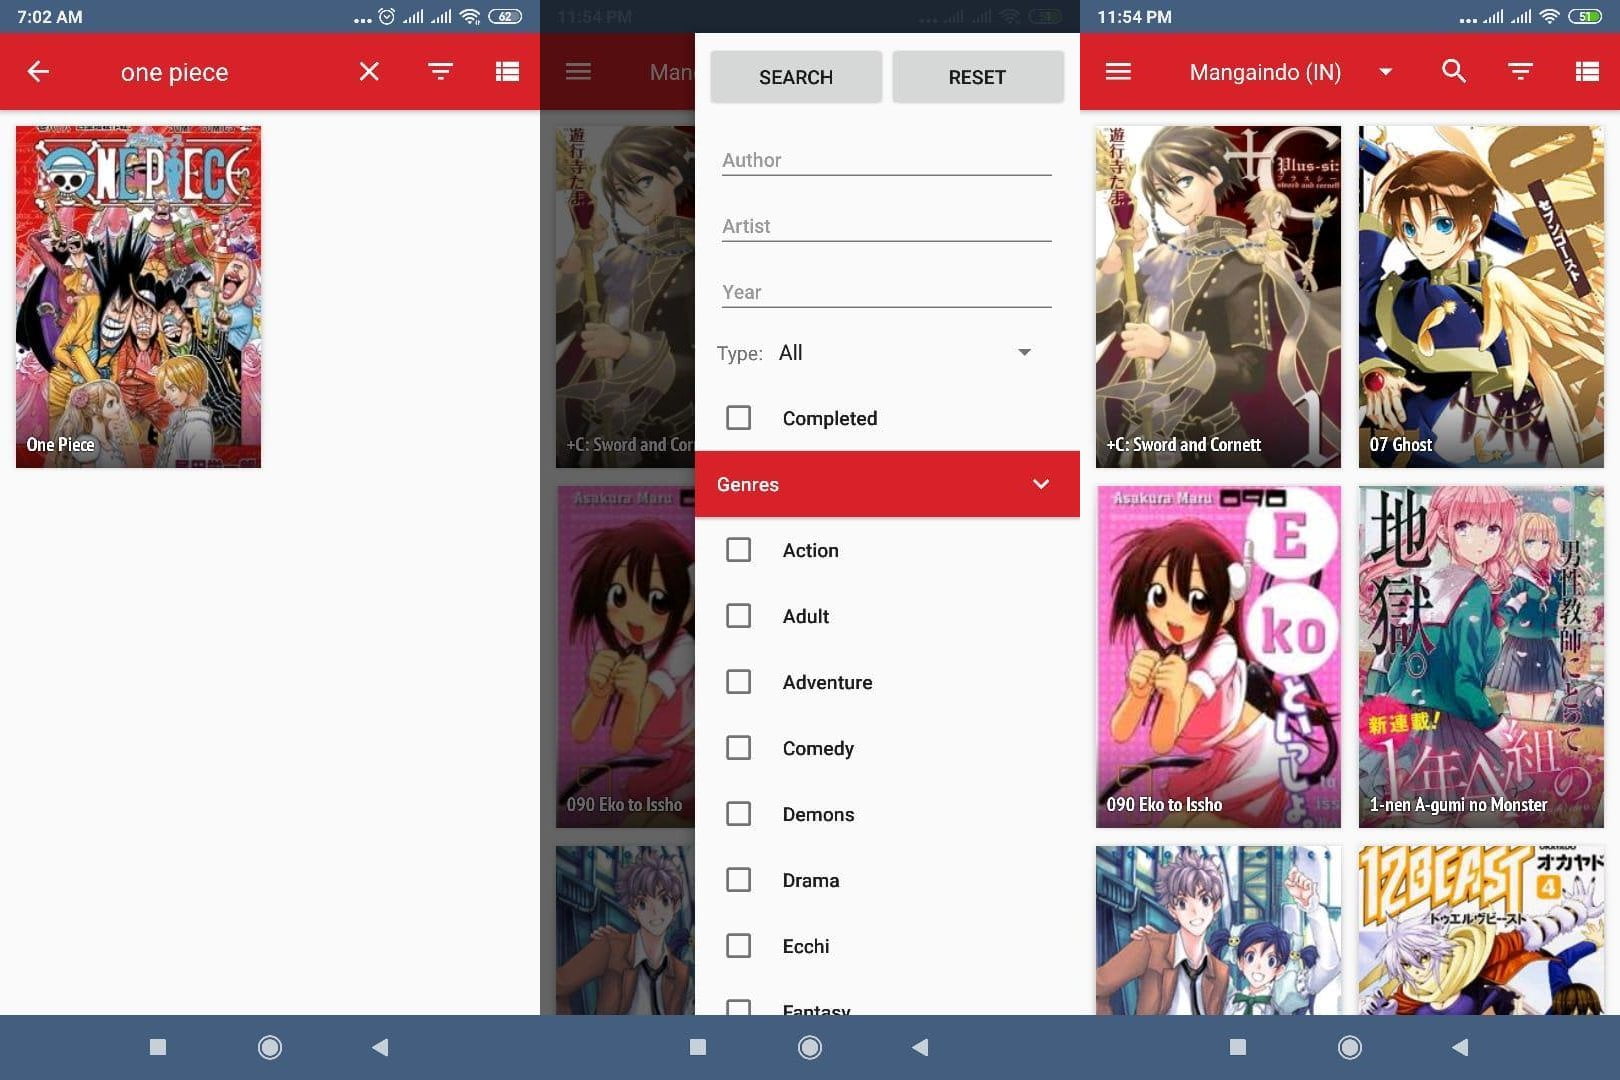Open the 12 Beast manga cover
The height and width of the screenshot is (1080, 1620).
pos(1481,930)
